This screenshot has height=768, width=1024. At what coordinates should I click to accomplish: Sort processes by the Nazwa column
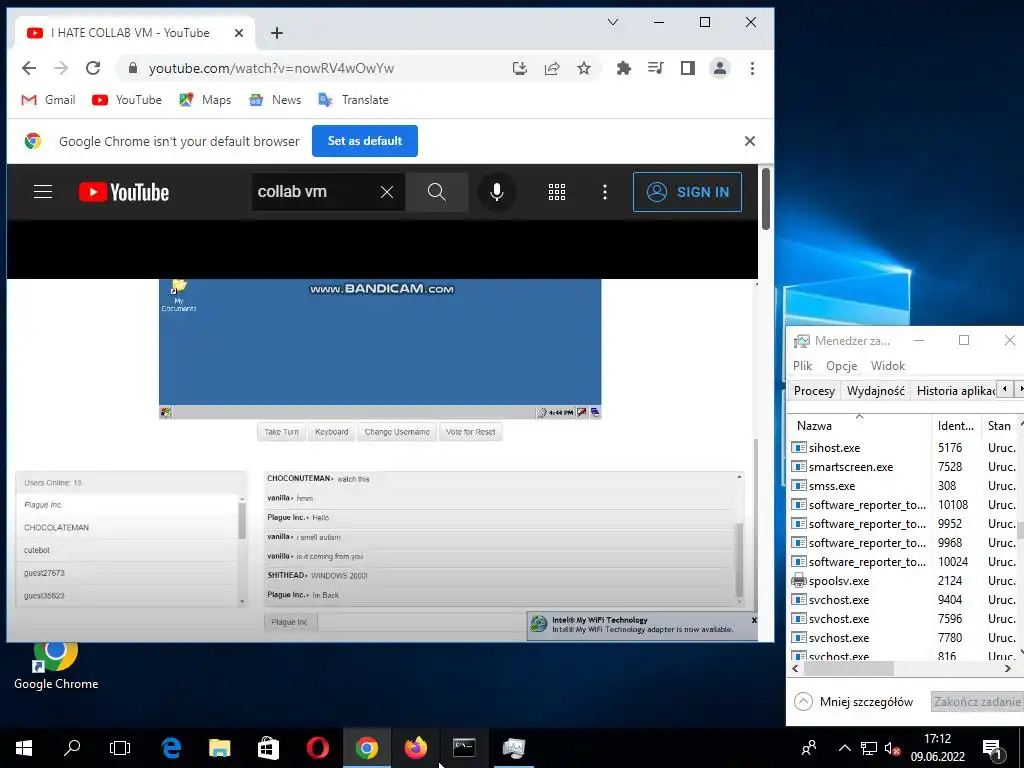tap(859, 425)
